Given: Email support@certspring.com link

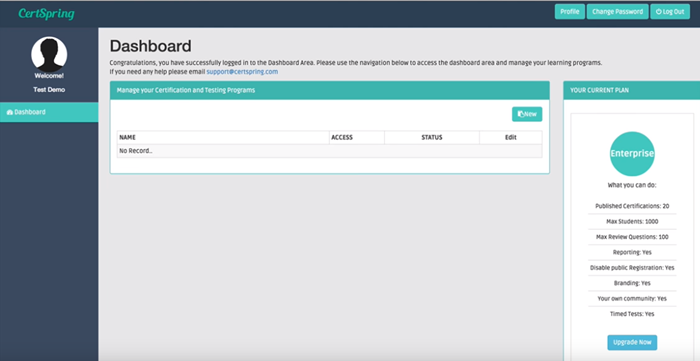Looking at the screenshot, I should (x=242, y=71).
